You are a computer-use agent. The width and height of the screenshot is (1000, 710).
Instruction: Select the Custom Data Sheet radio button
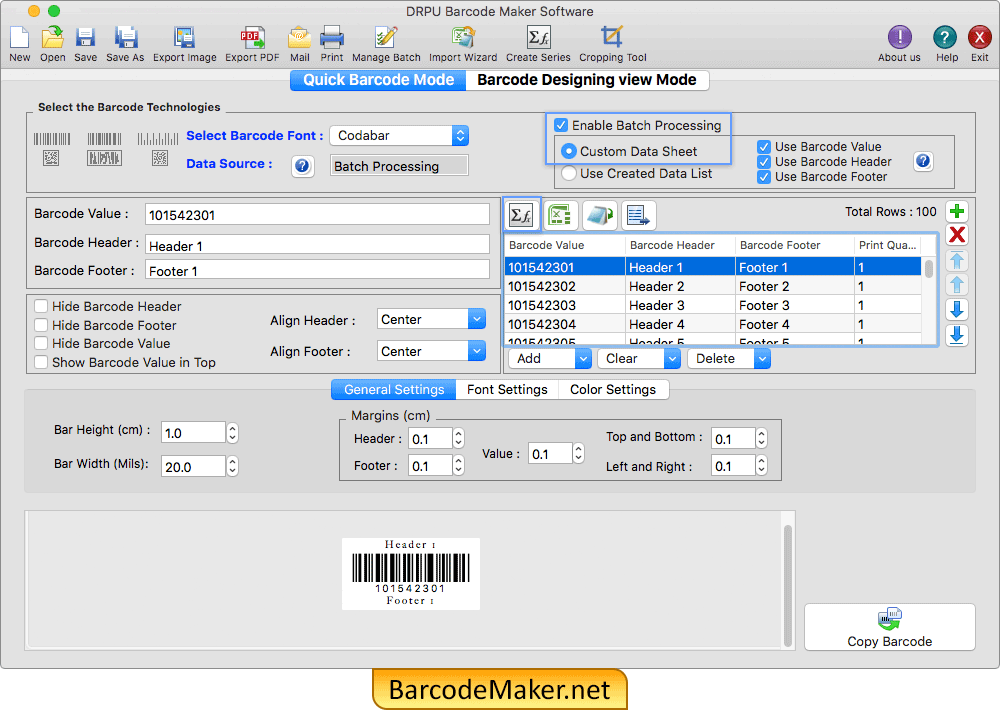click(x=568, y=151)
